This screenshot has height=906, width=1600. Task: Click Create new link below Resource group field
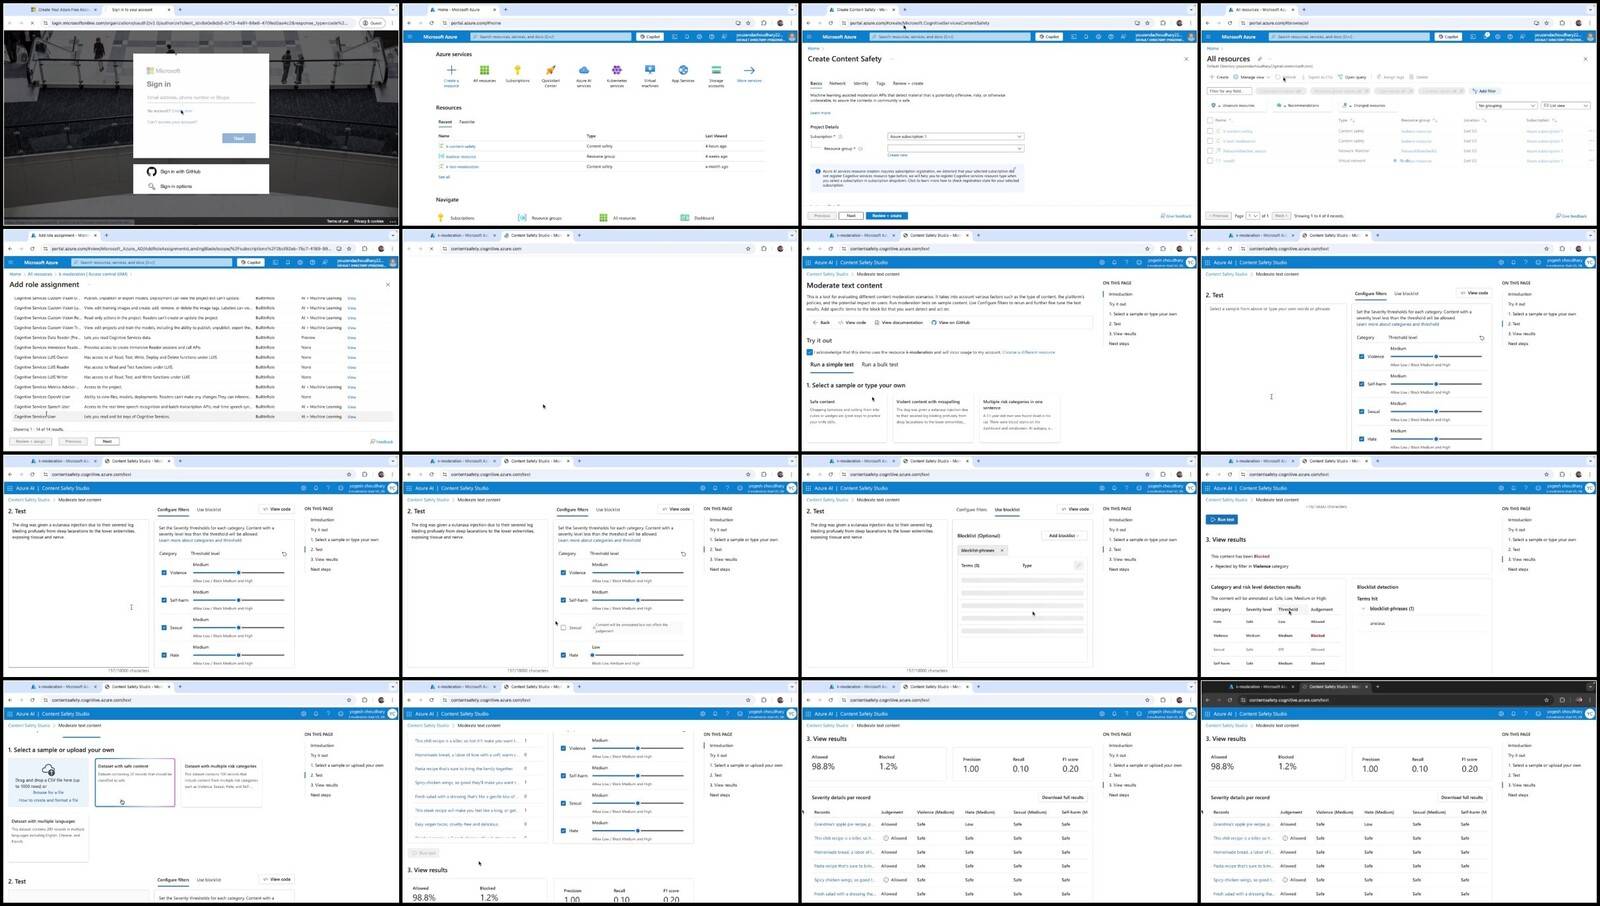click(897, 155)
